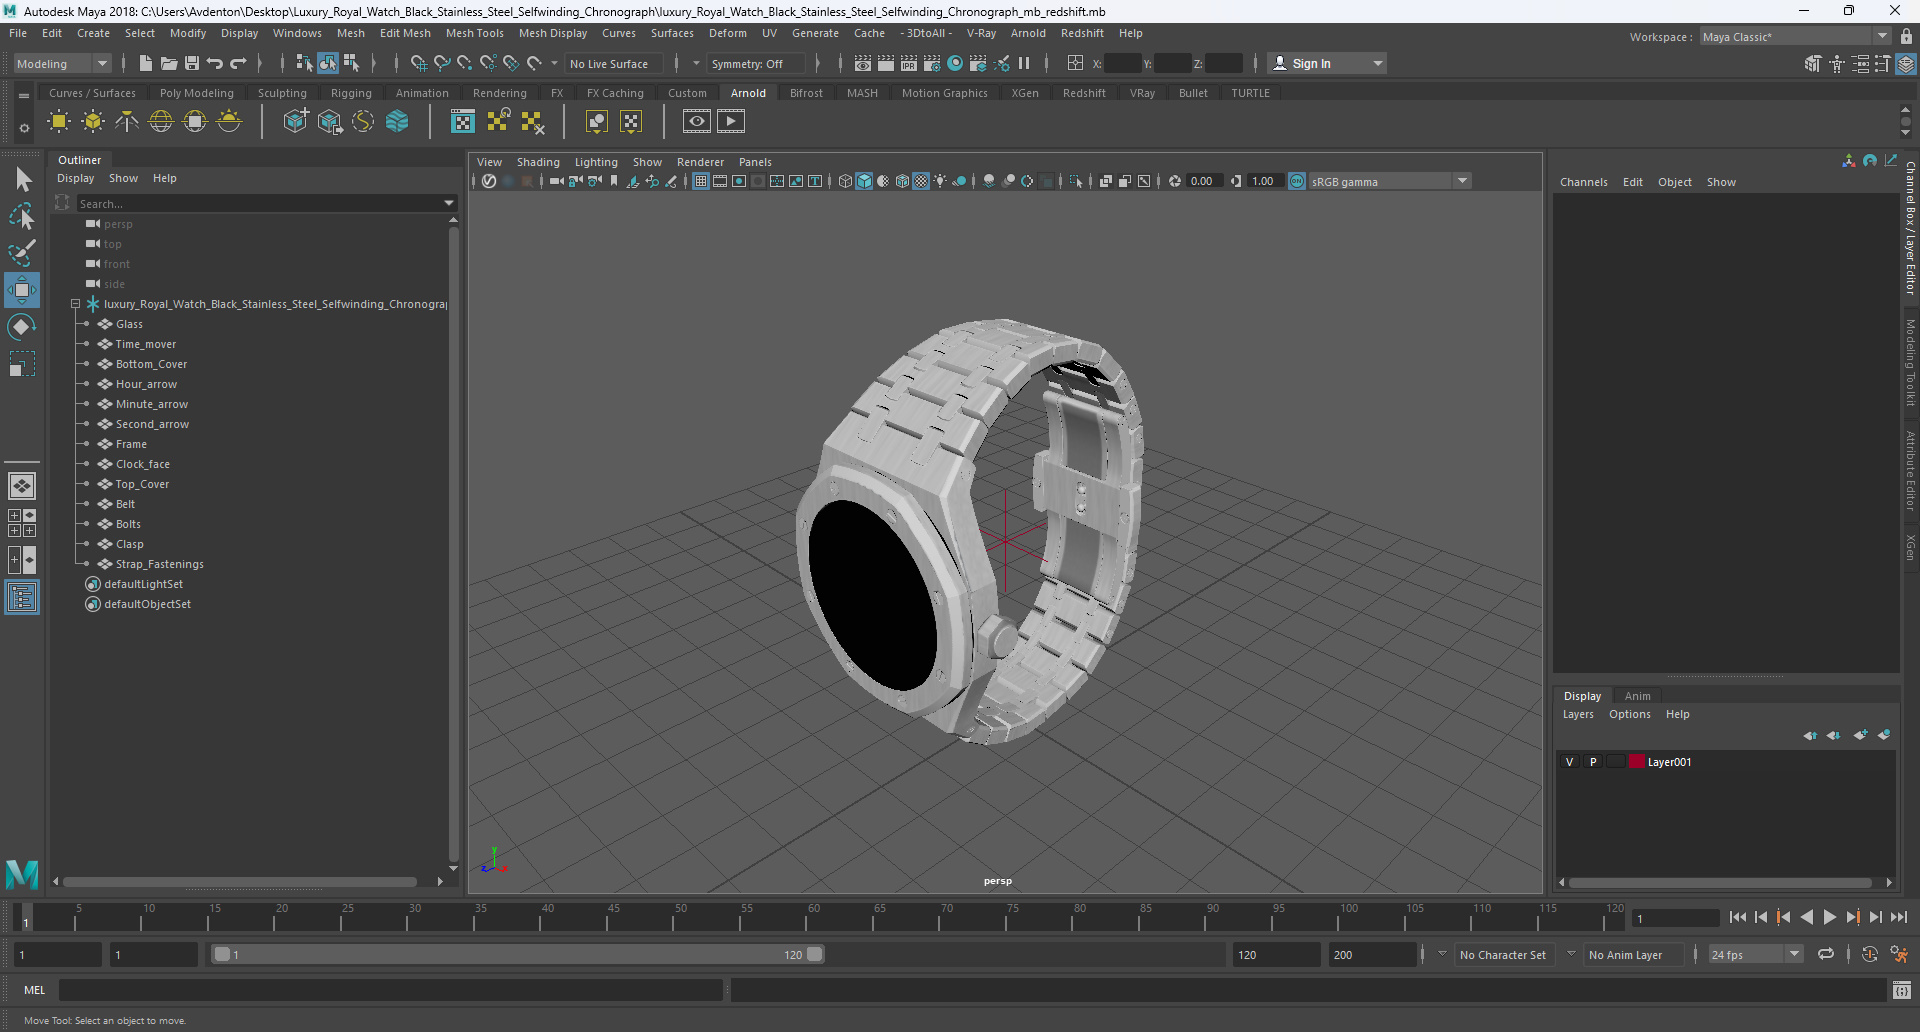The width and height of the screenshot is (1920, 1032).
Task: Activate the Scale tool
Action: tap(22, 364)
